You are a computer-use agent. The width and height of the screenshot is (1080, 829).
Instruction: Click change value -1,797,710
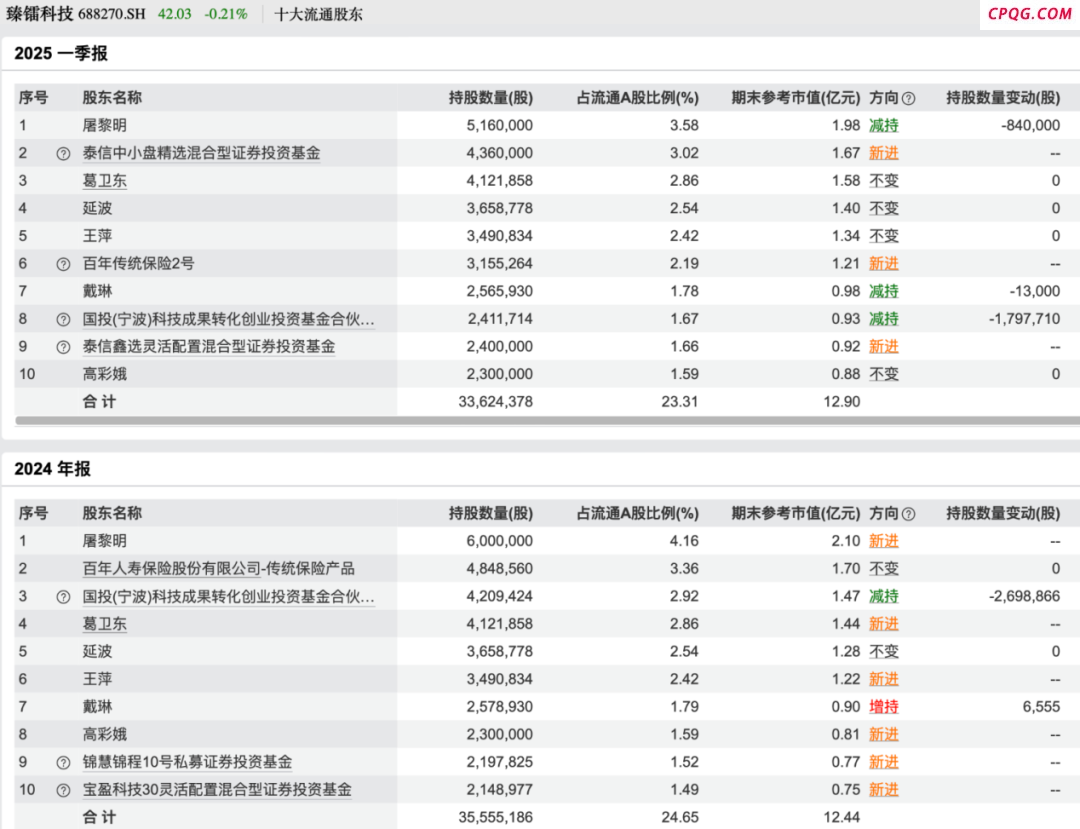click(1024, 319)
